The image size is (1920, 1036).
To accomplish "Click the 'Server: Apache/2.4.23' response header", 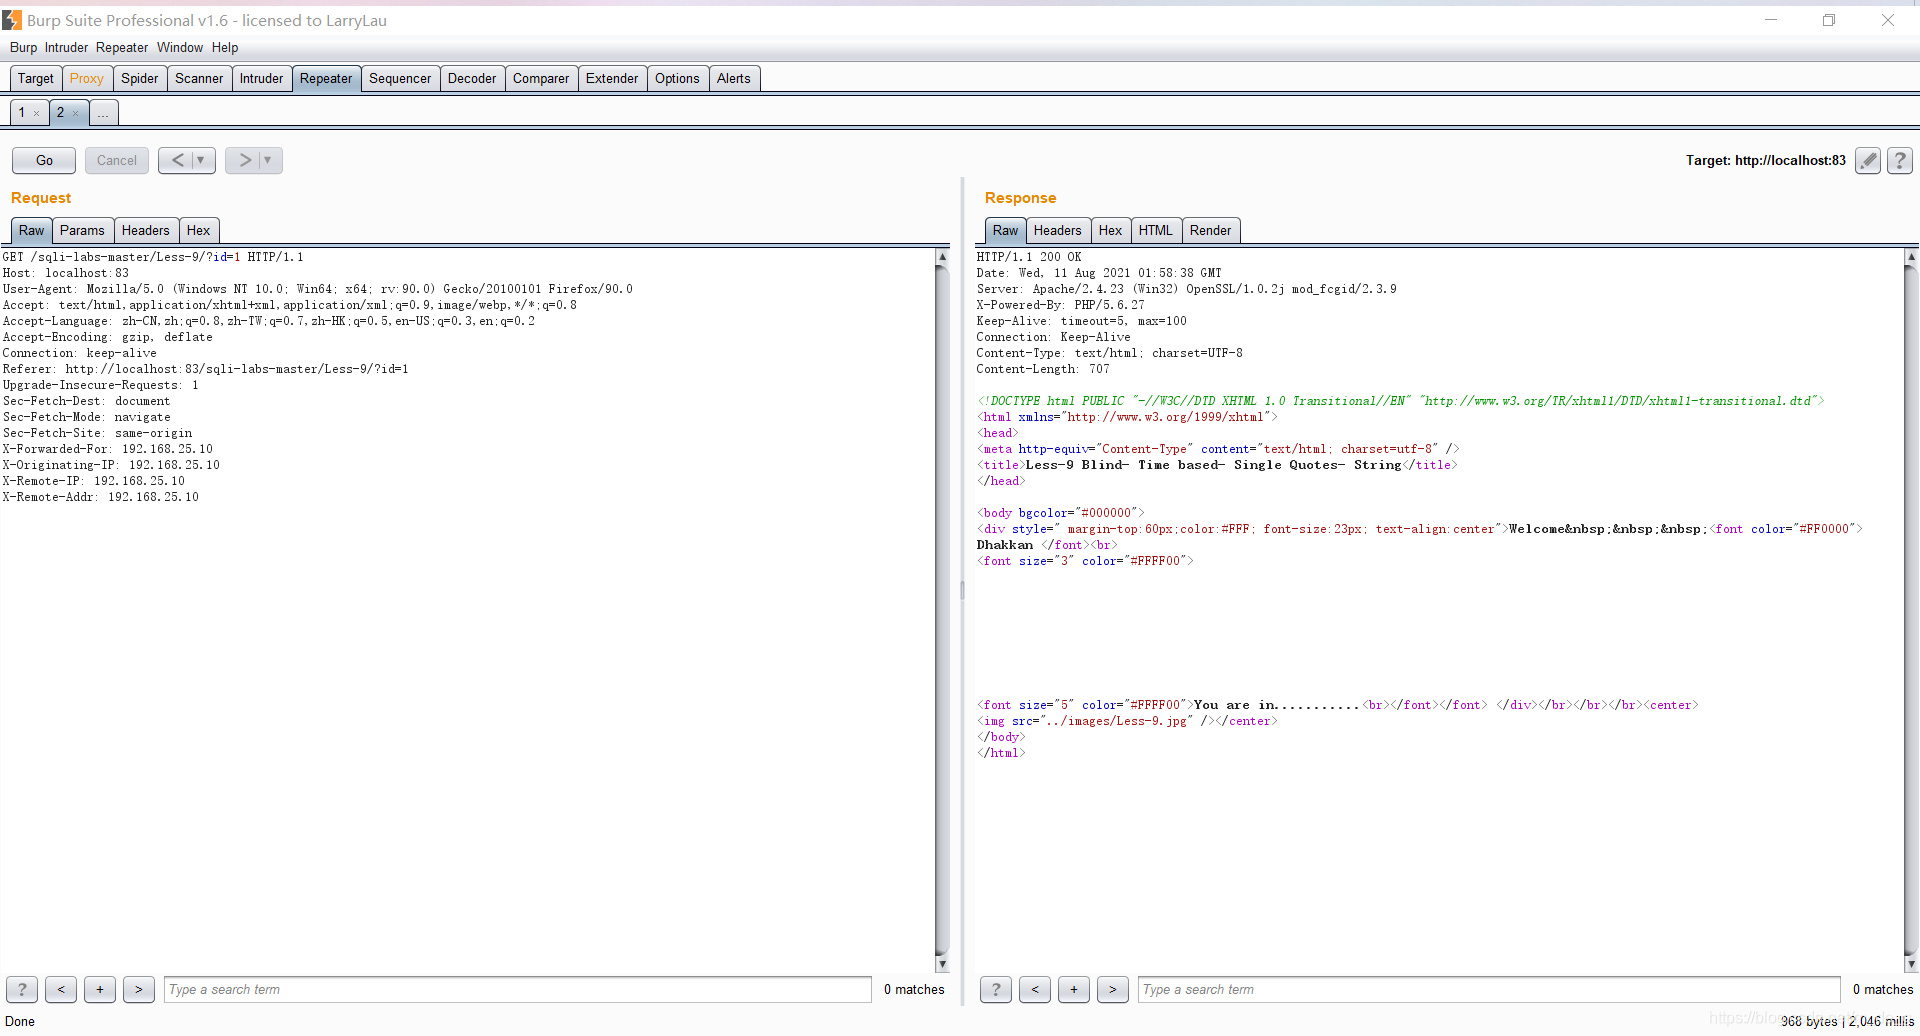I will (x=1187, y=289).
